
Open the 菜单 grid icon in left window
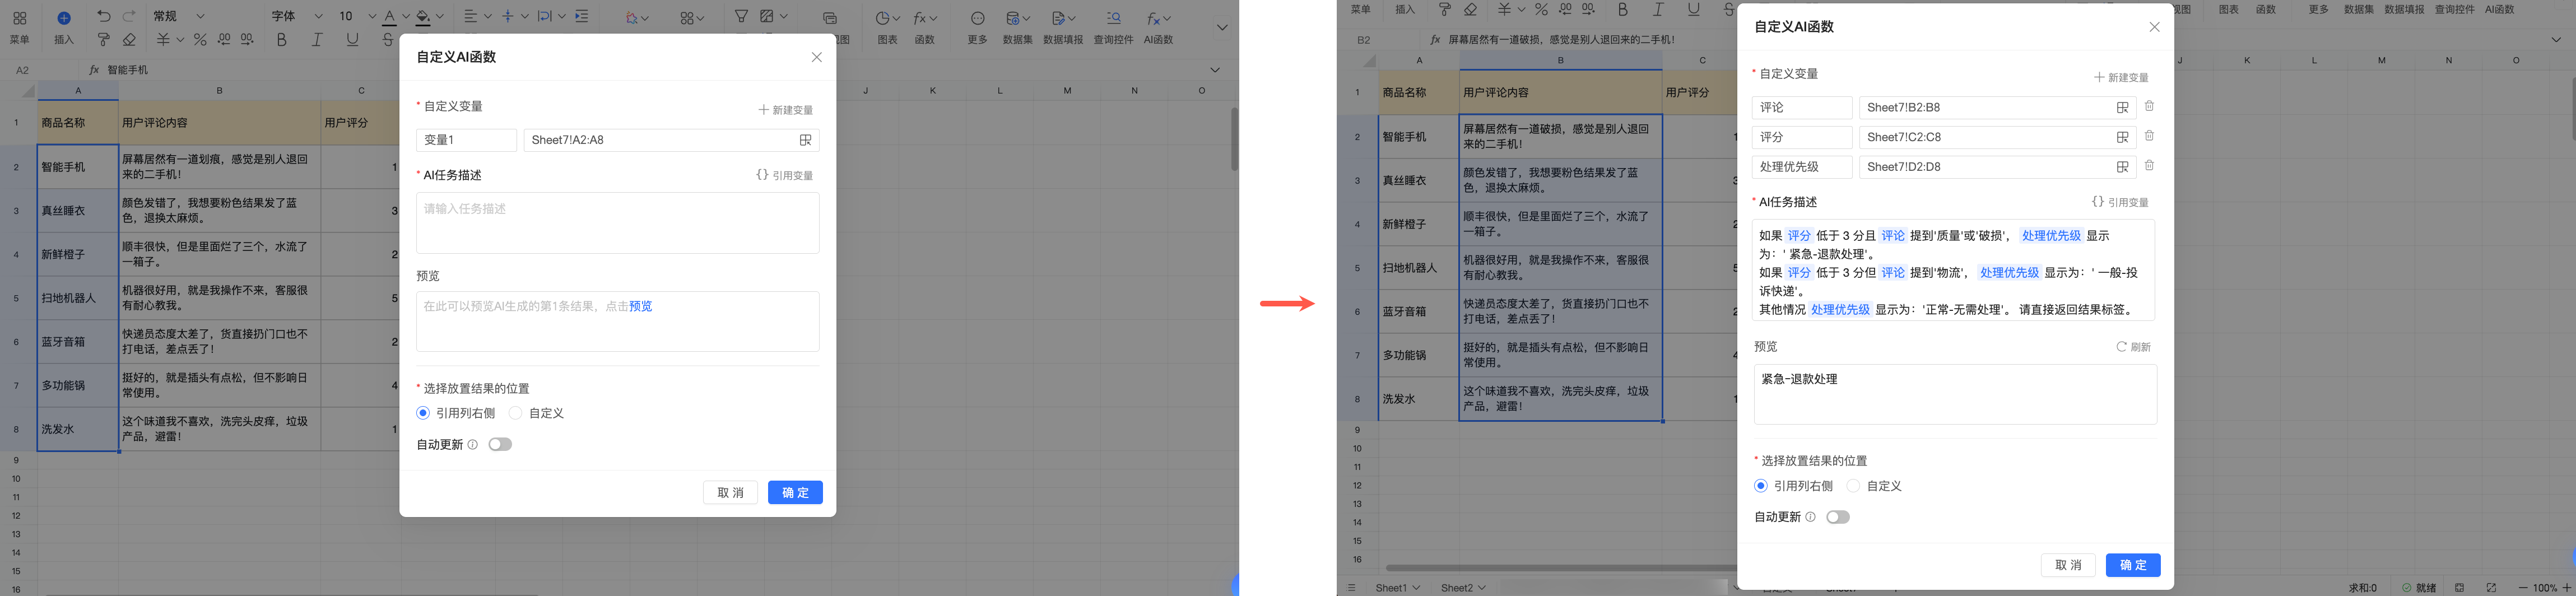[19, 18]
